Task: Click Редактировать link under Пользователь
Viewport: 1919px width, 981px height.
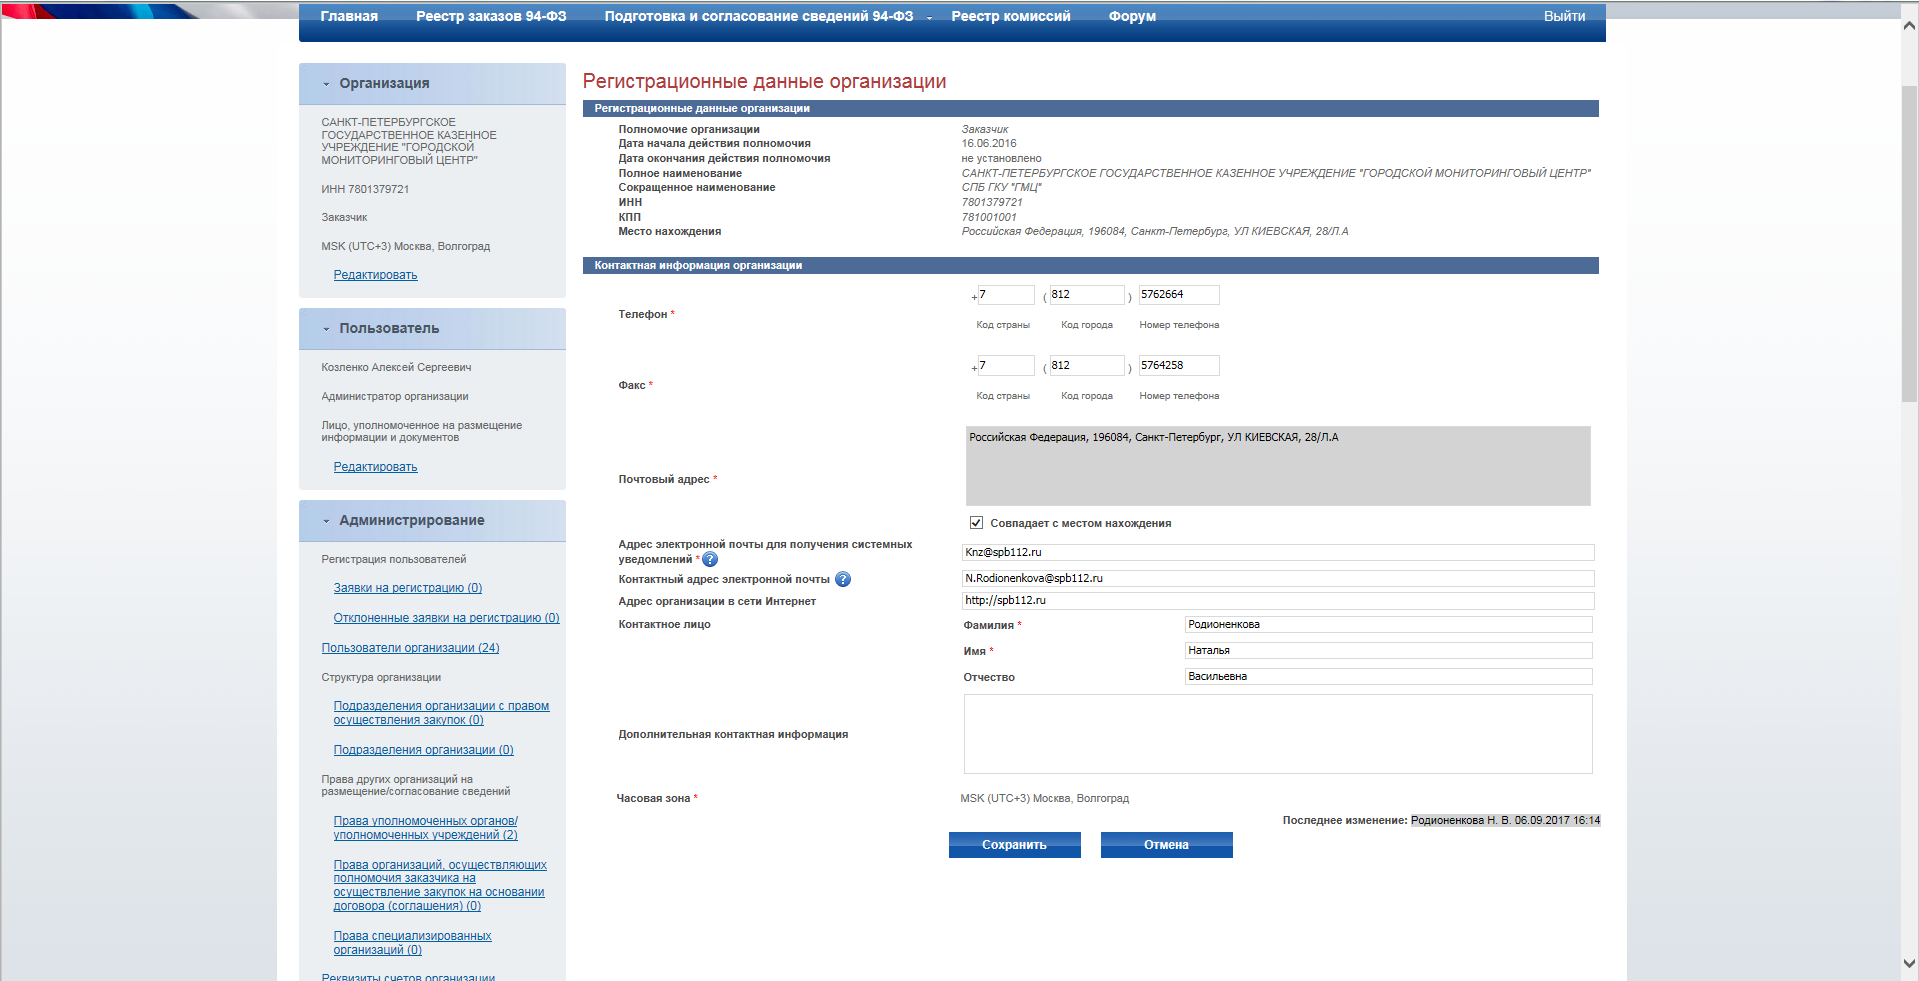Action: [x=375, y=467]
